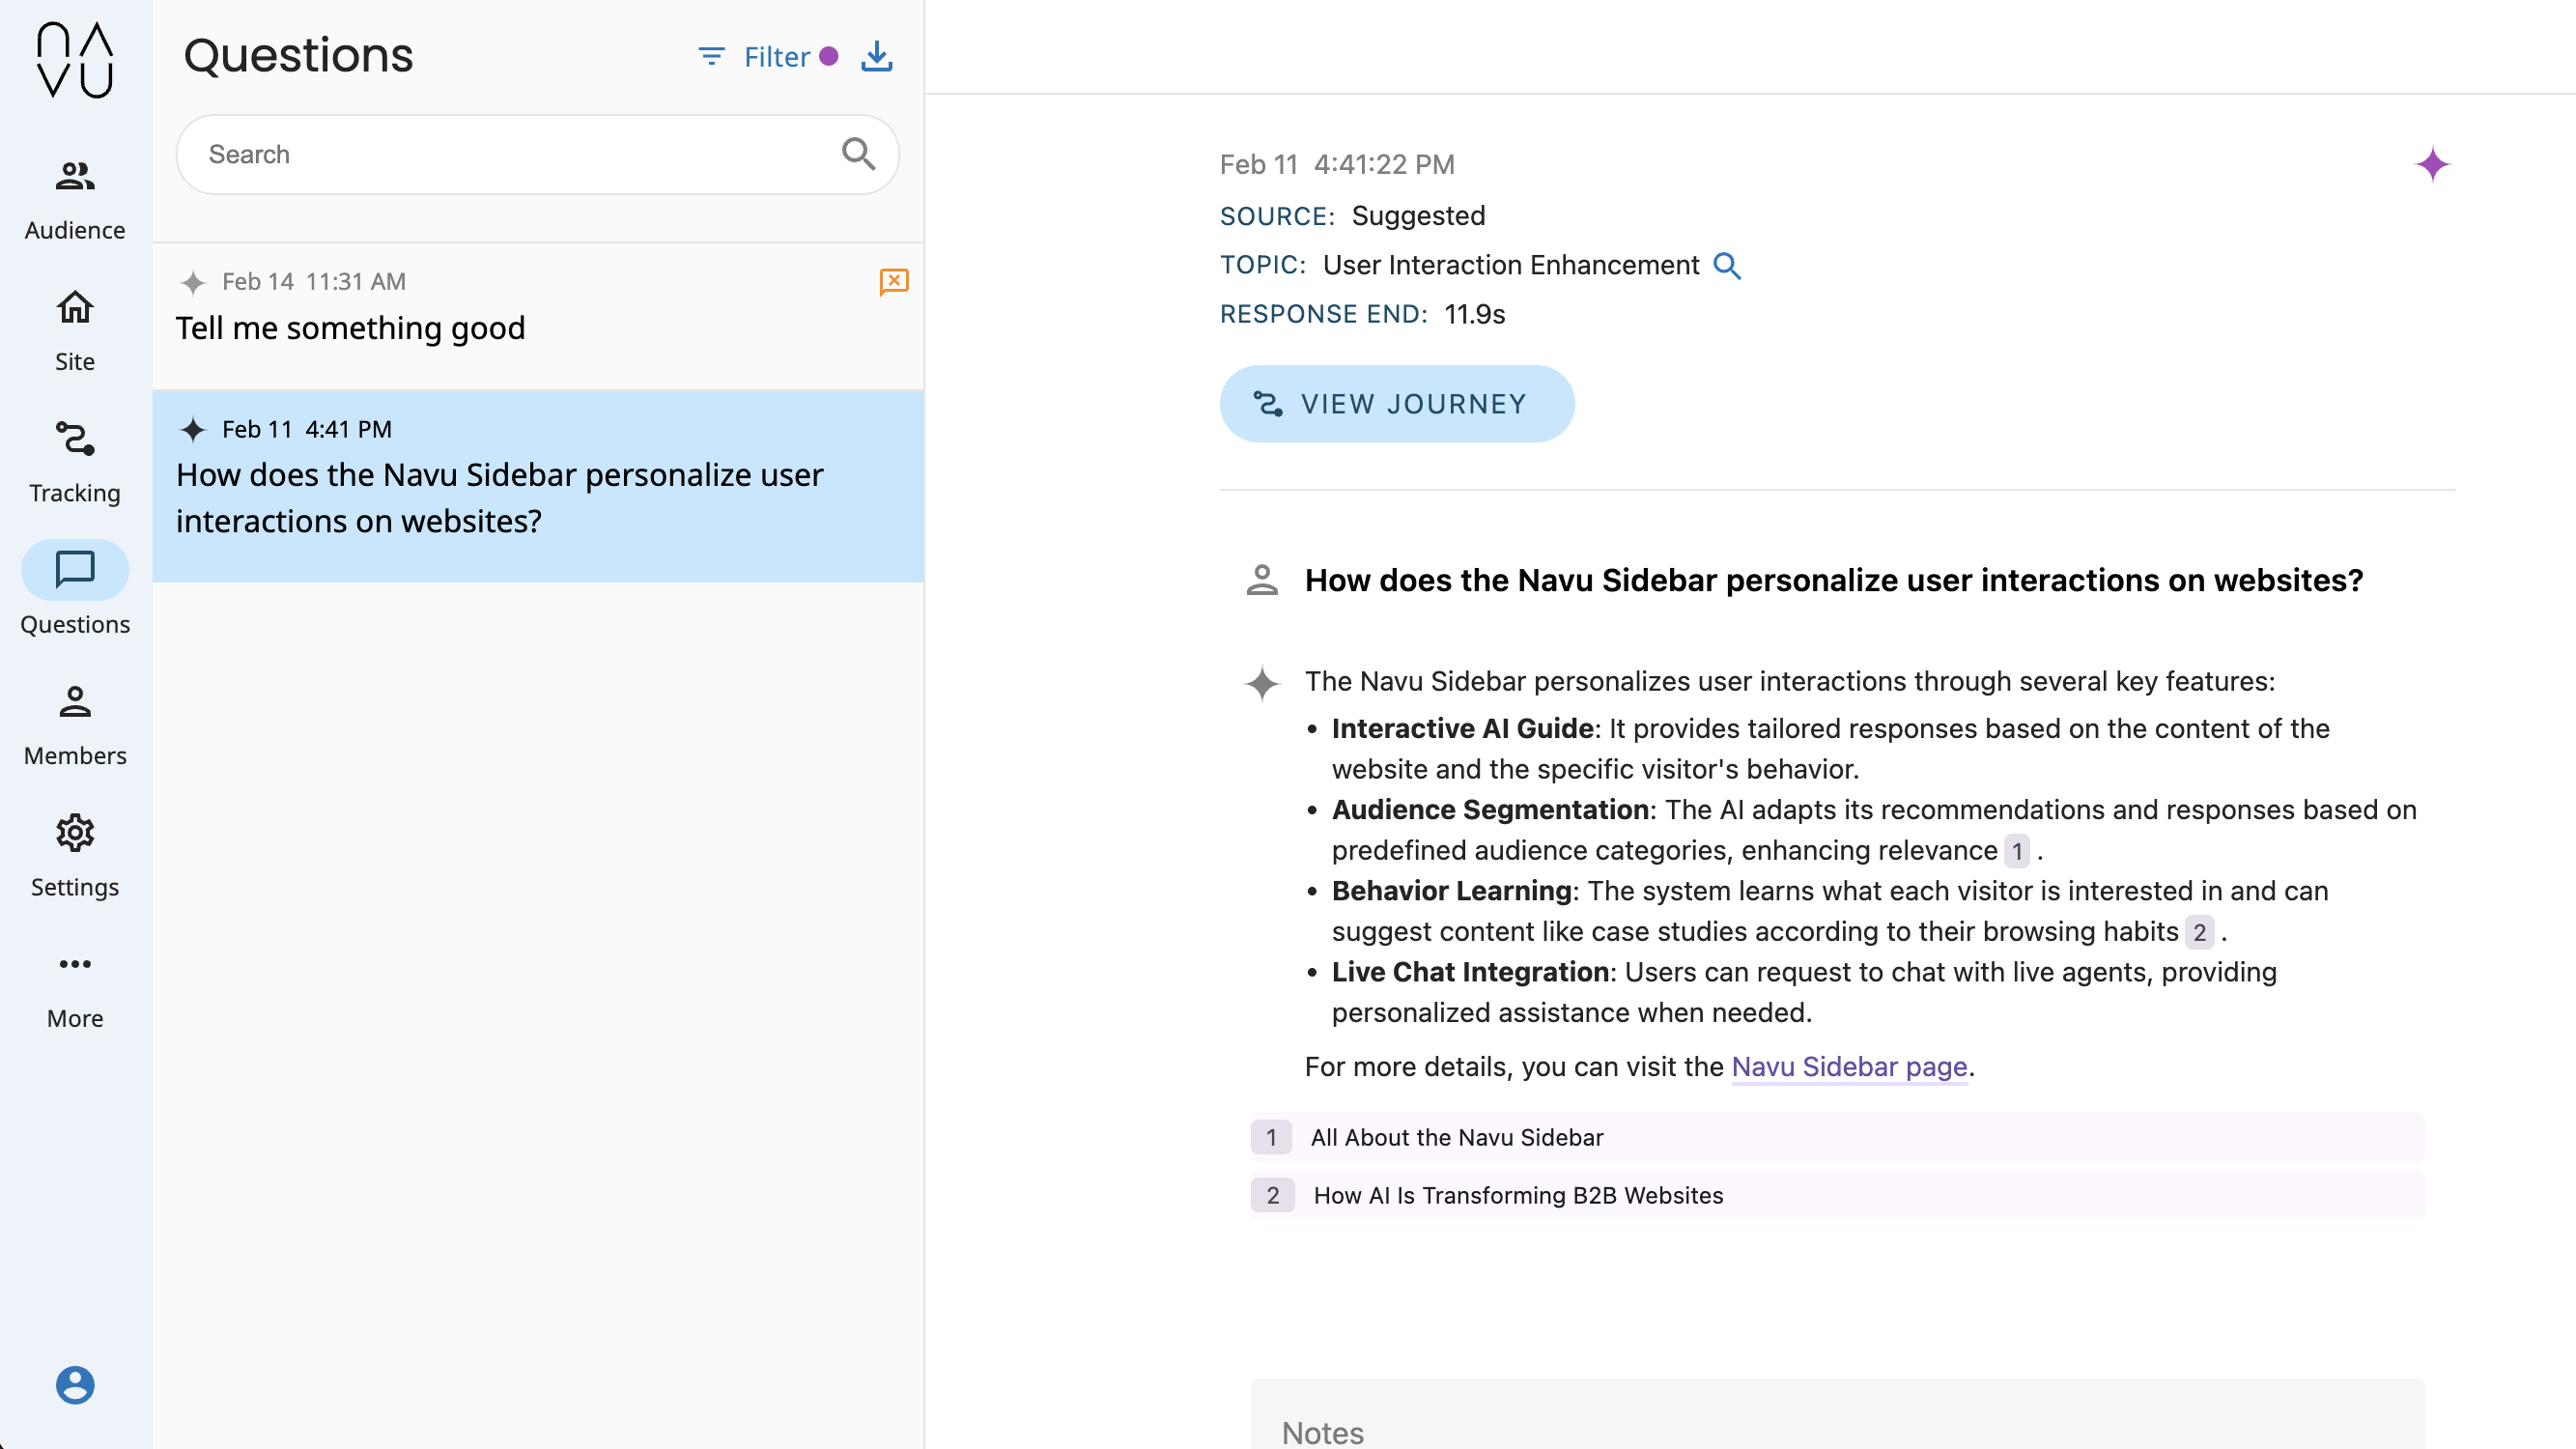Viewport: 2576px width, 1449px height.
Task: Click the orange flagged comment icon
Action: [x=893, y=282]
